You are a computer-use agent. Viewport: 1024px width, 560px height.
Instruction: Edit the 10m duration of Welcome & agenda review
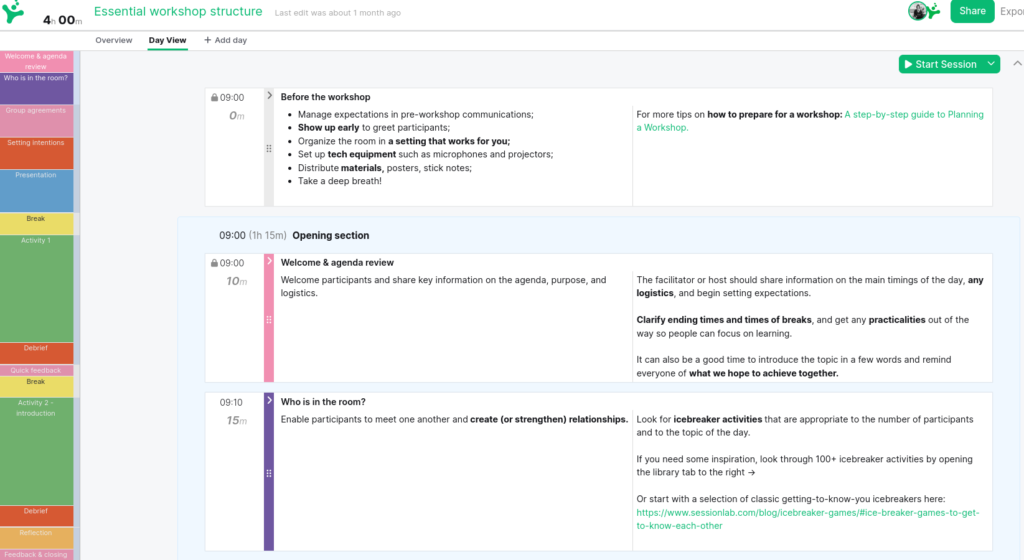(x=236, y=281)
